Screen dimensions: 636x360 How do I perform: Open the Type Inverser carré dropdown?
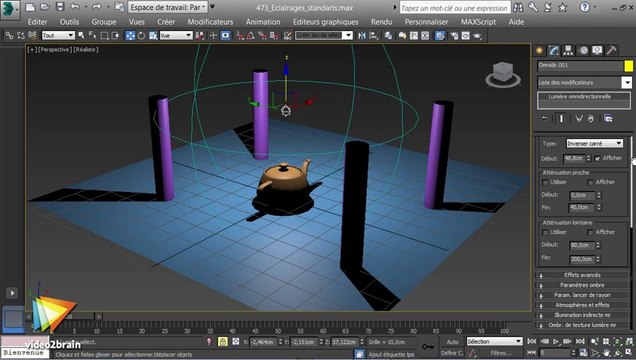[x=595, y=144]
